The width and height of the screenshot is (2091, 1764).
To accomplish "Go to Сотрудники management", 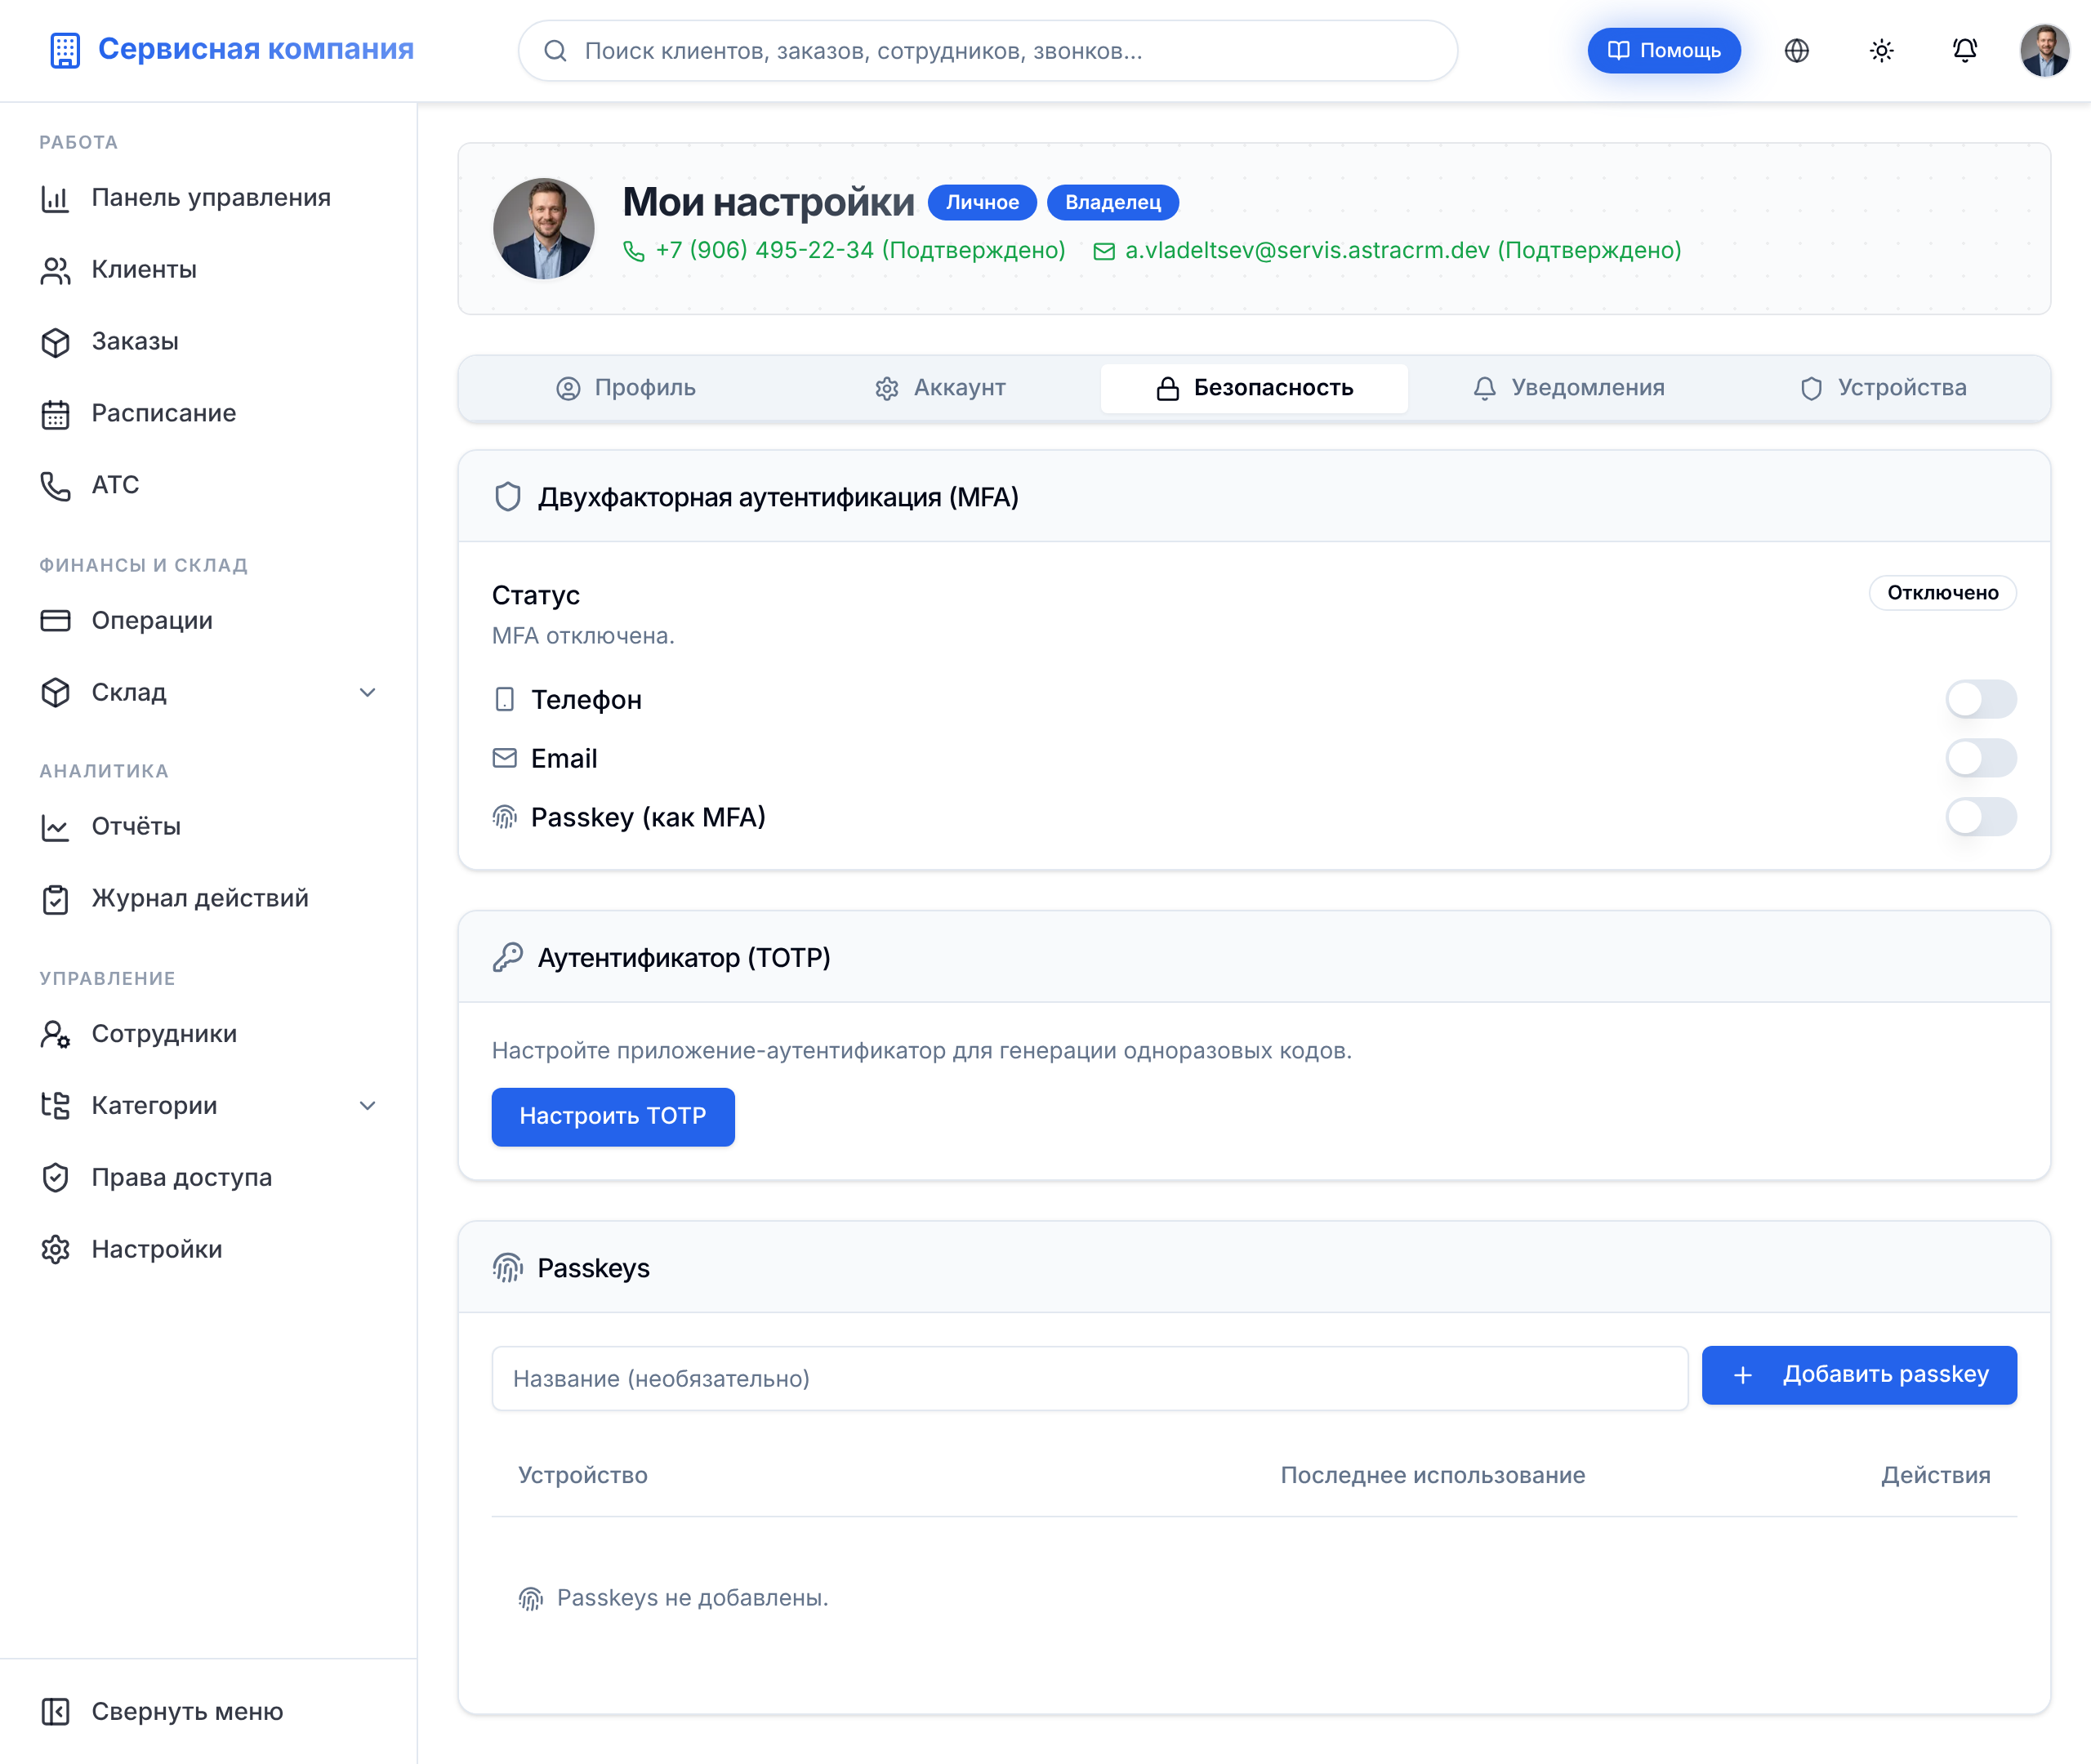I will point(208,1034).
